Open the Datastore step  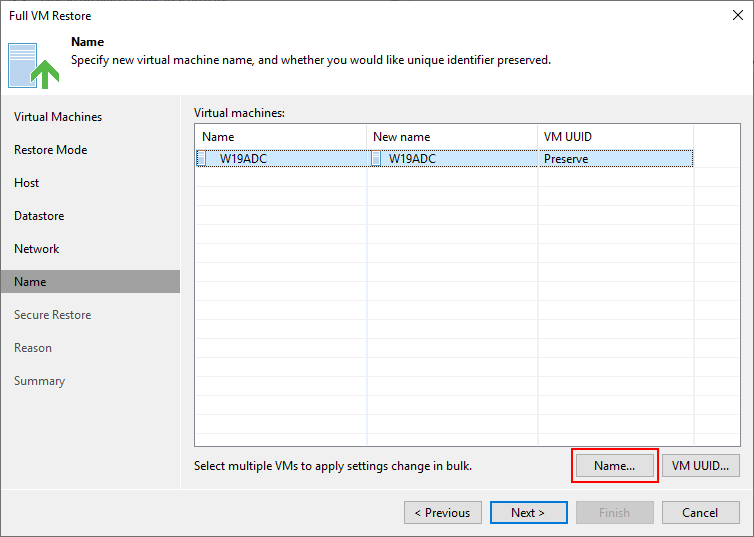pos(39,216)
